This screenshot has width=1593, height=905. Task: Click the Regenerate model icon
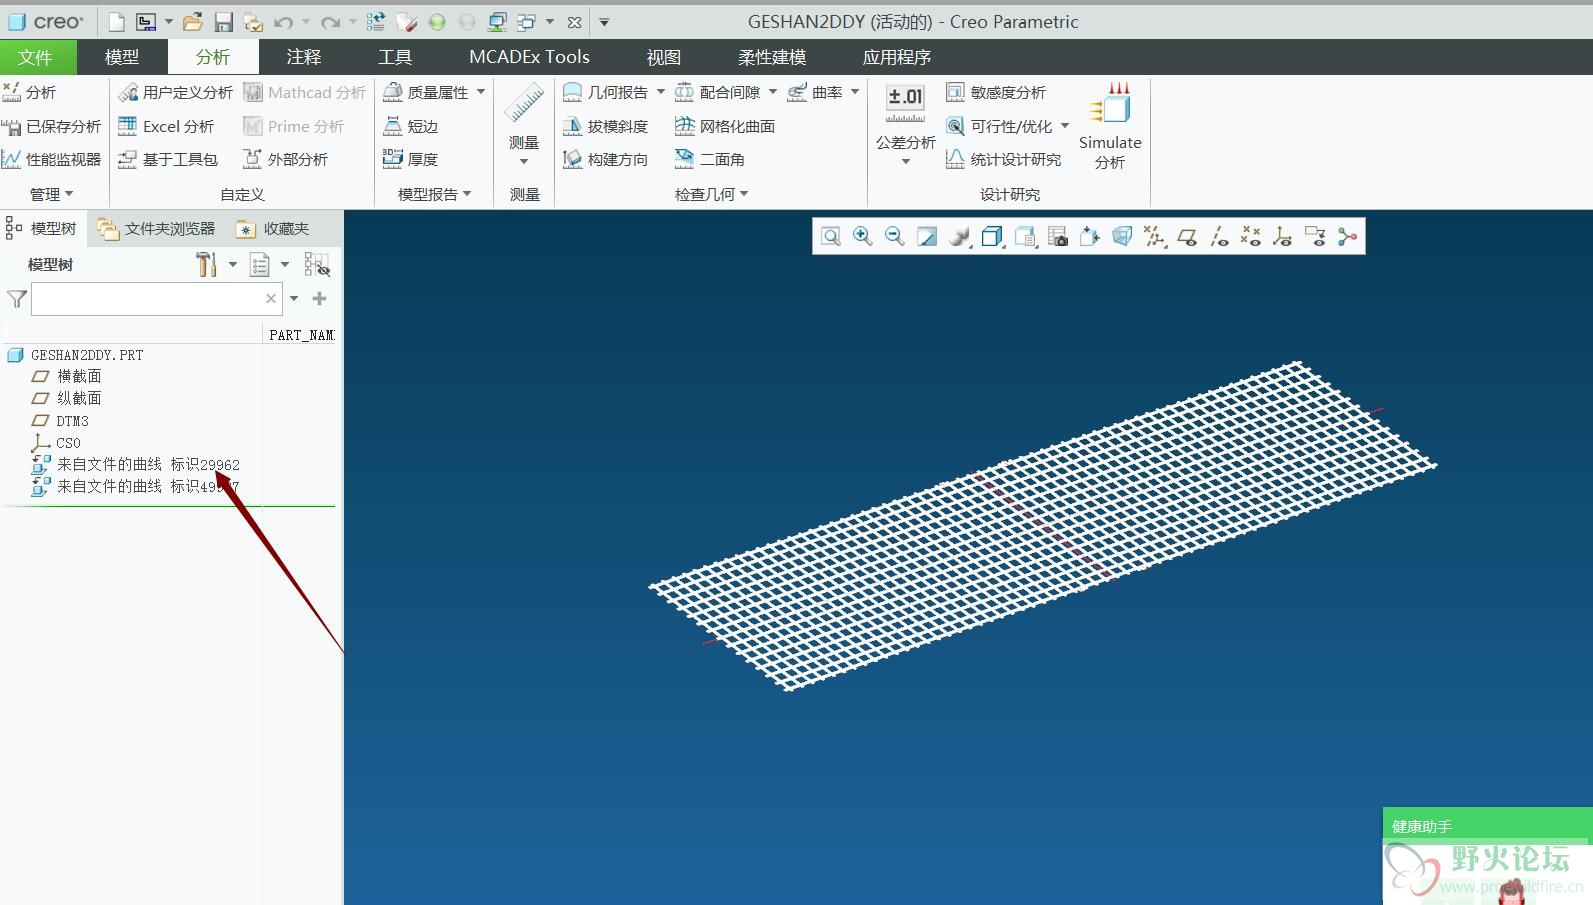coord(376,21)
